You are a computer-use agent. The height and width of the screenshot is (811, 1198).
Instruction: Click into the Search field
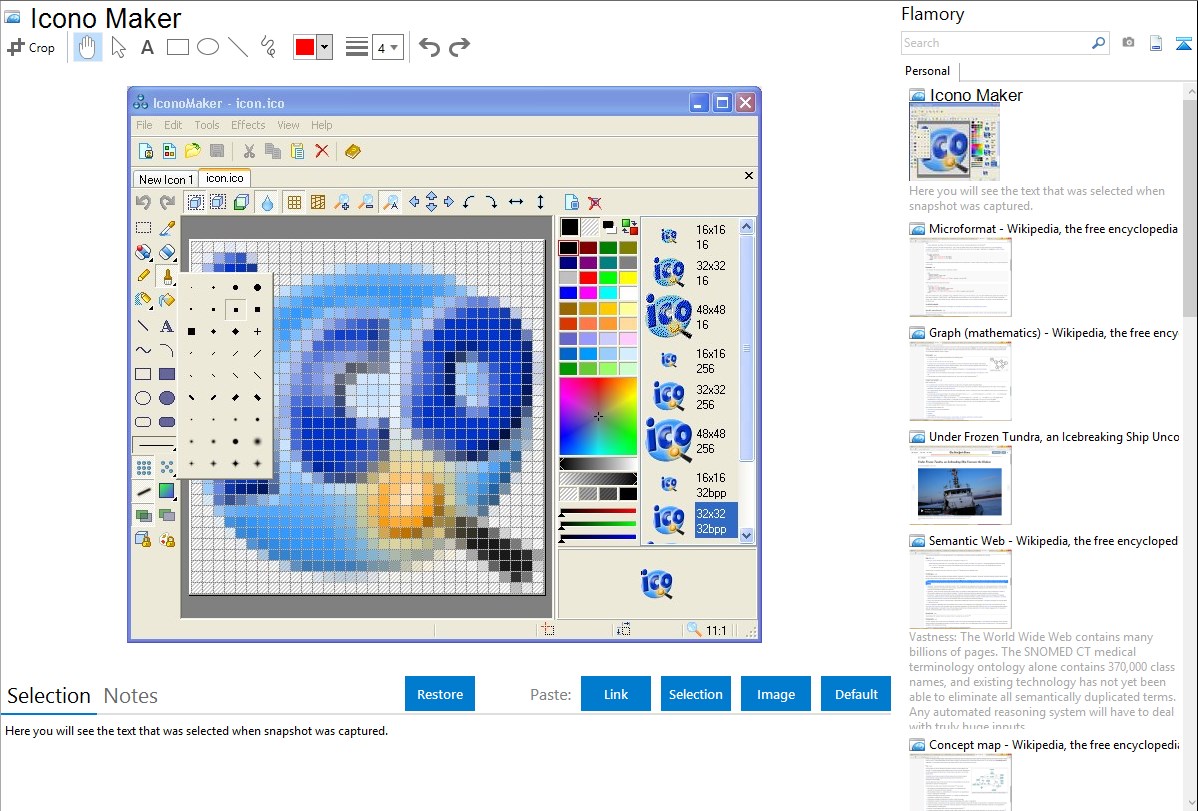(x=995, y=43)
